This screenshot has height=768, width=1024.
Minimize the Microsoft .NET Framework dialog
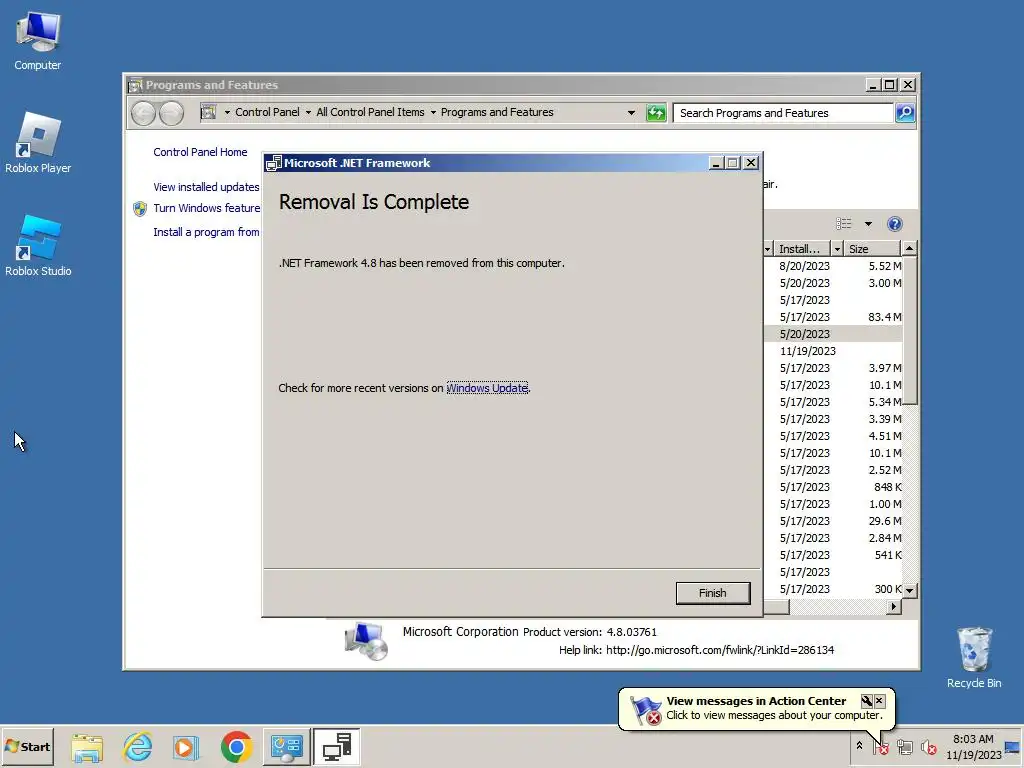(716, 163)
